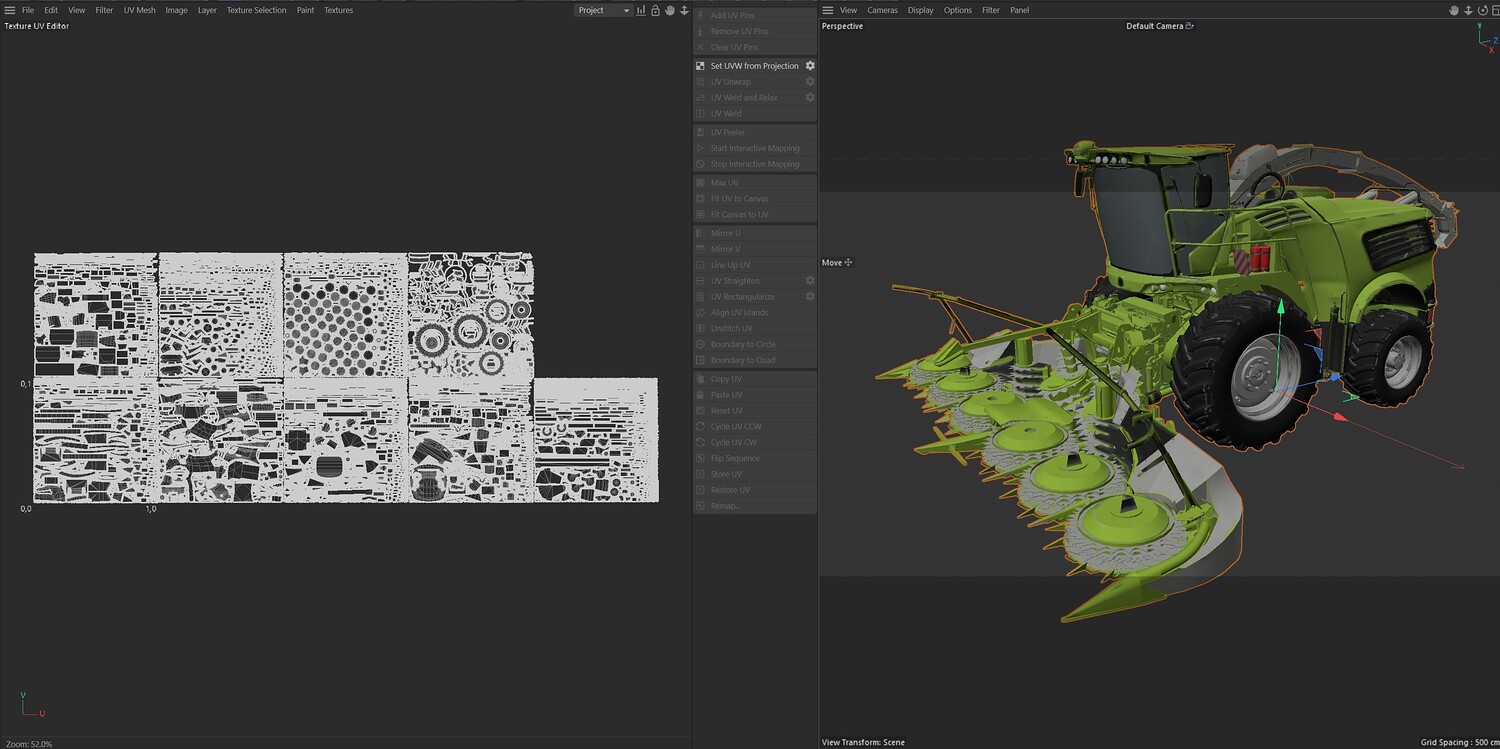Click the Default Camera label
Screen dimensions: 1500x749
click(x=1155, y=26)
